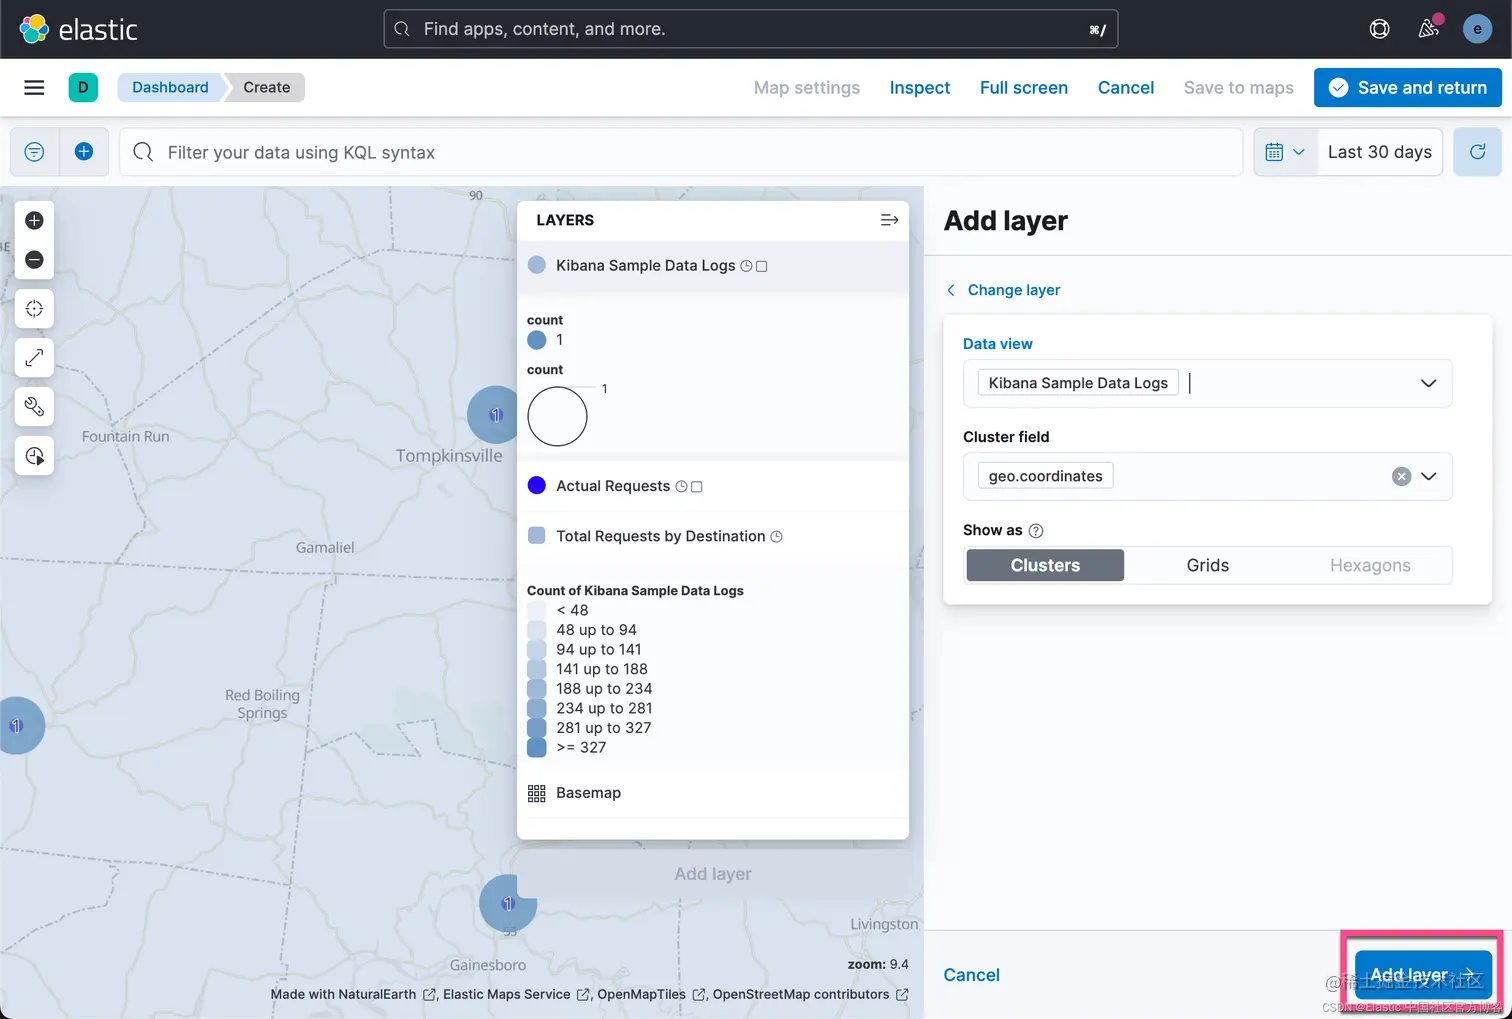Click the cluster near Gainesboro
Image resolution: width=1512 pixels, height=1019 pixels.
pyautogui.click(x=508, y=903)
